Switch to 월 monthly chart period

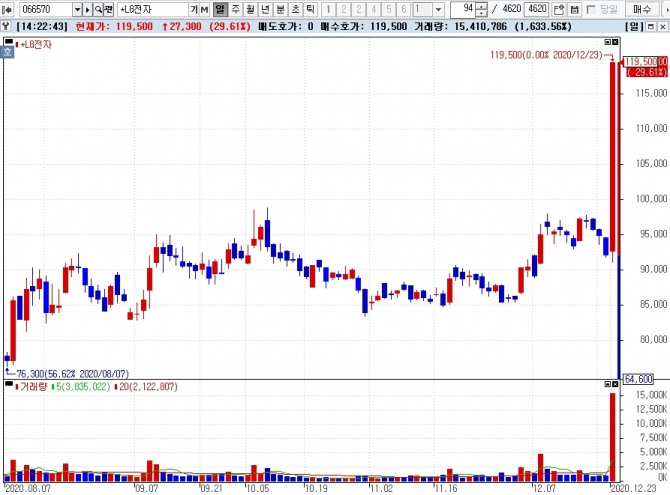coord(250,9)
